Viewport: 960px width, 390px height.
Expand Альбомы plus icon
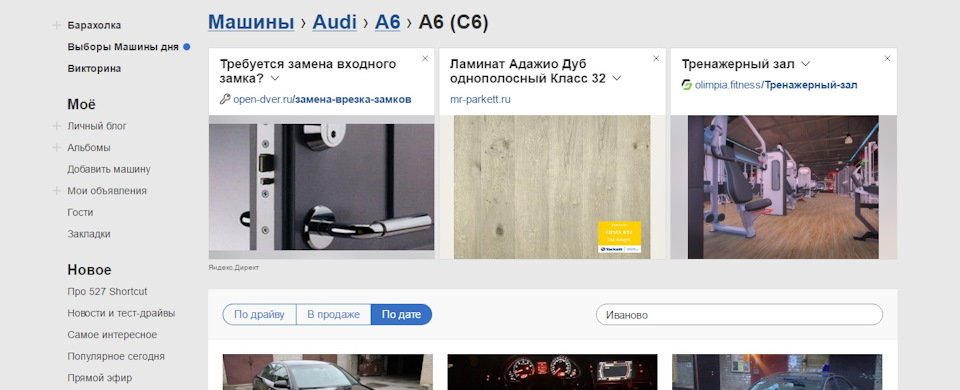click(56, 148)
